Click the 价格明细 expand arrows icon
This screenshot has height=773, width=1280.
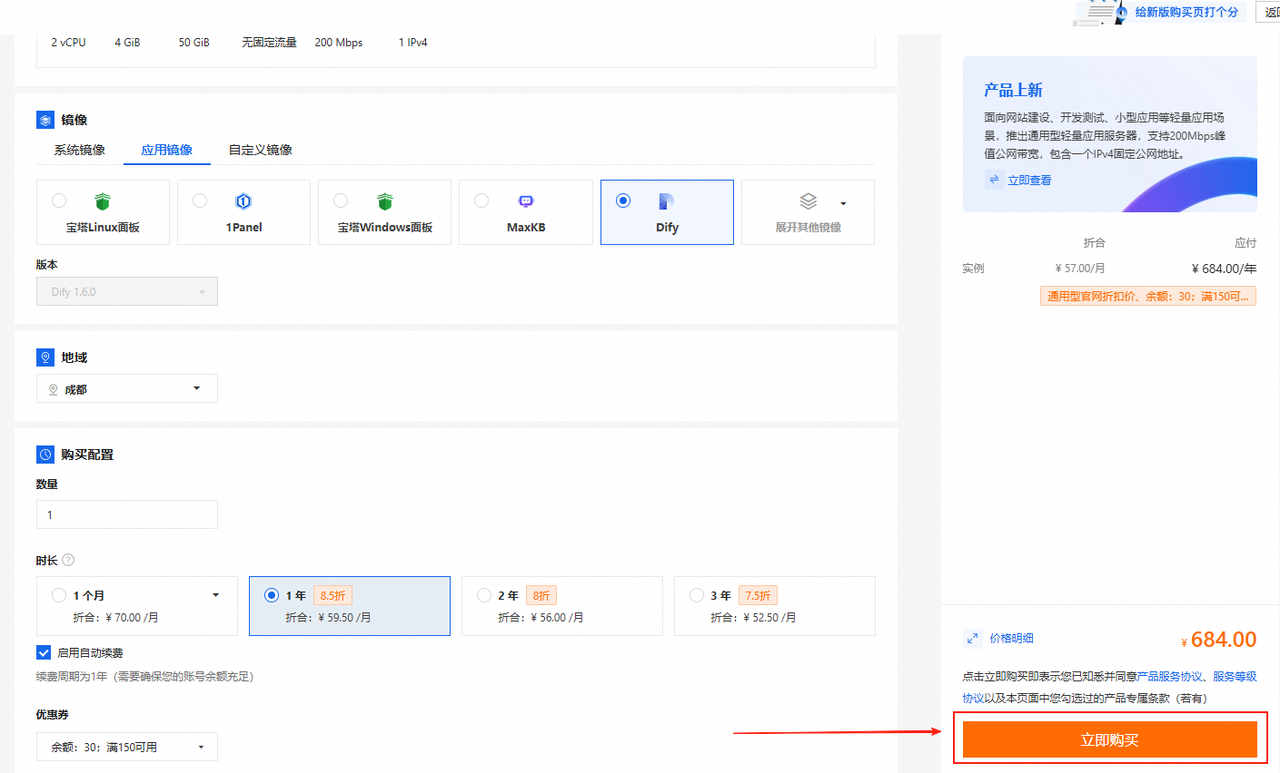click(970, 638)
